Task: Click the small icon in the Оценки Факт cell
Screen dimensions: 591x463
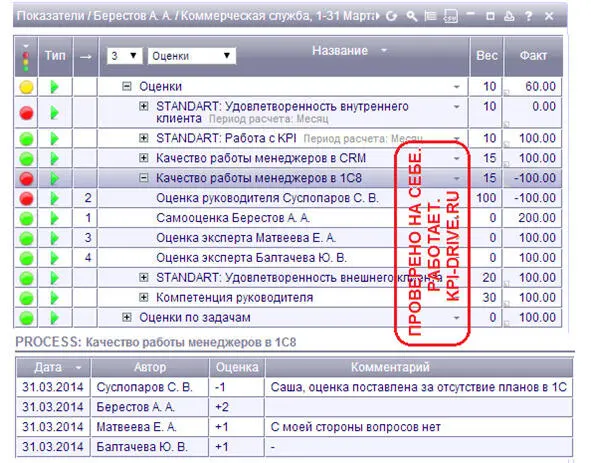Action: tap(507, 92)
